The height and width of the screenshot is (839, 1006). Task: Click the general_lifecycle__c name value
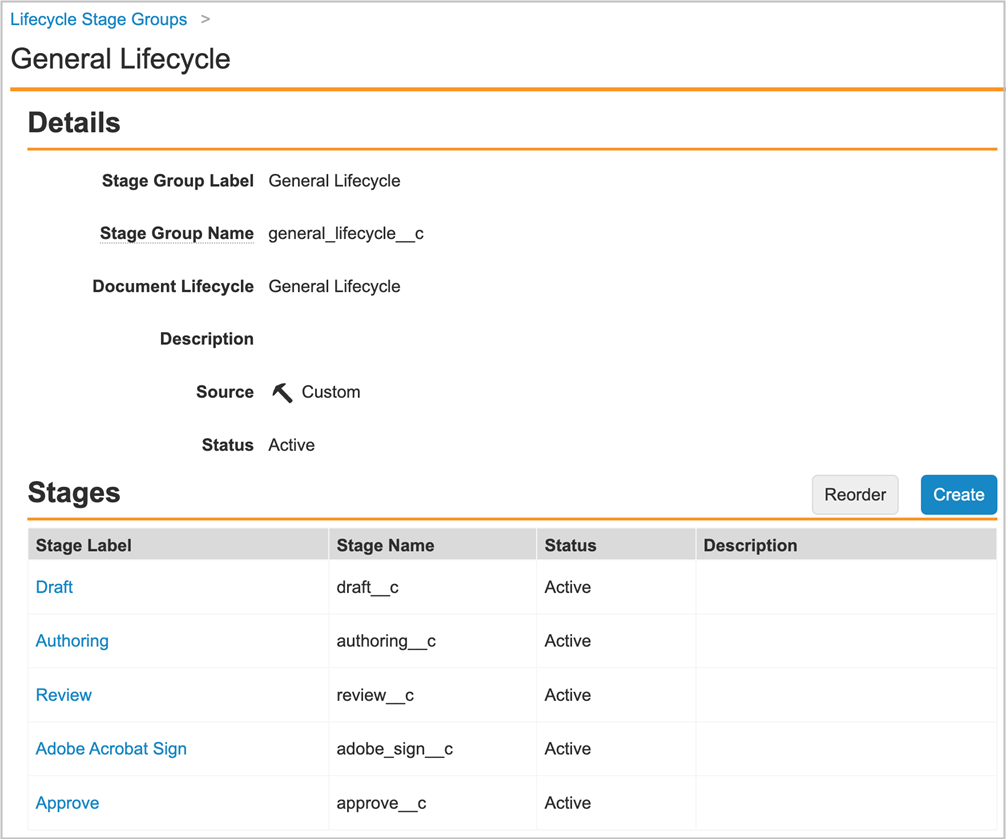pos(346,234)
